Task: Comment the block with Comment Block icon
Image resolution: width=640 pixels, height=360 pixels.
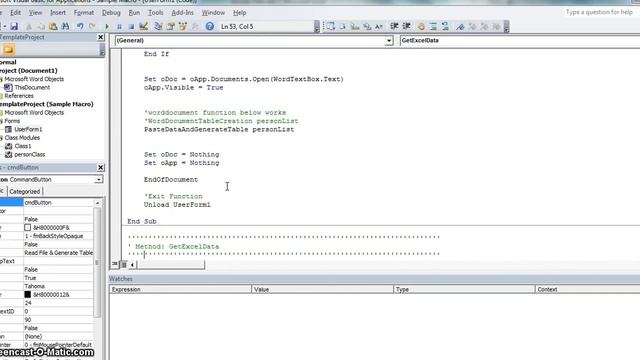Action: [x=433, y=27]
